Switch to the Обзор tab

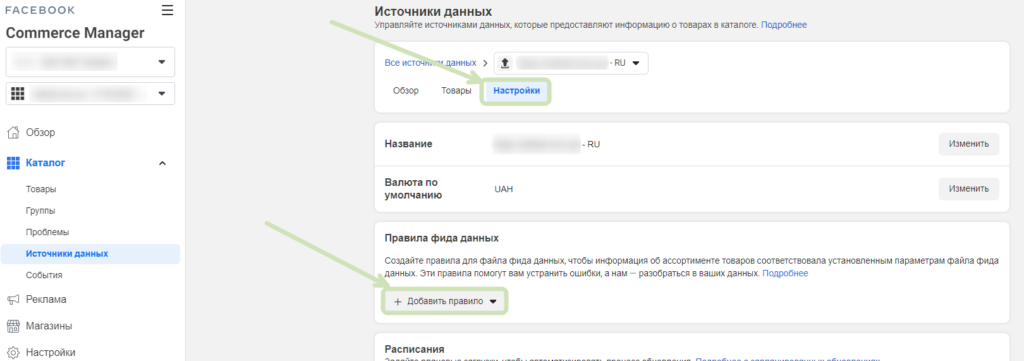point(406,91)
